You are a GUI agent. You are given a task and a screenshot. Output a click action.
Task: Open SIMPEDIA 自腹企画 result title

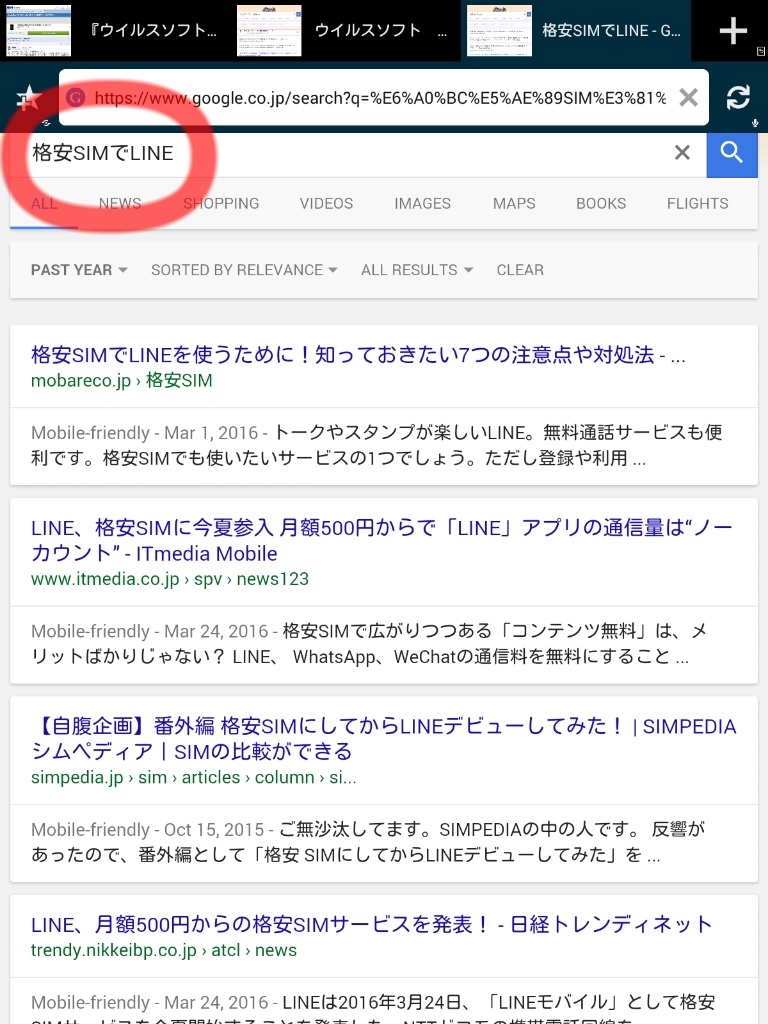[x=383, y=739]
